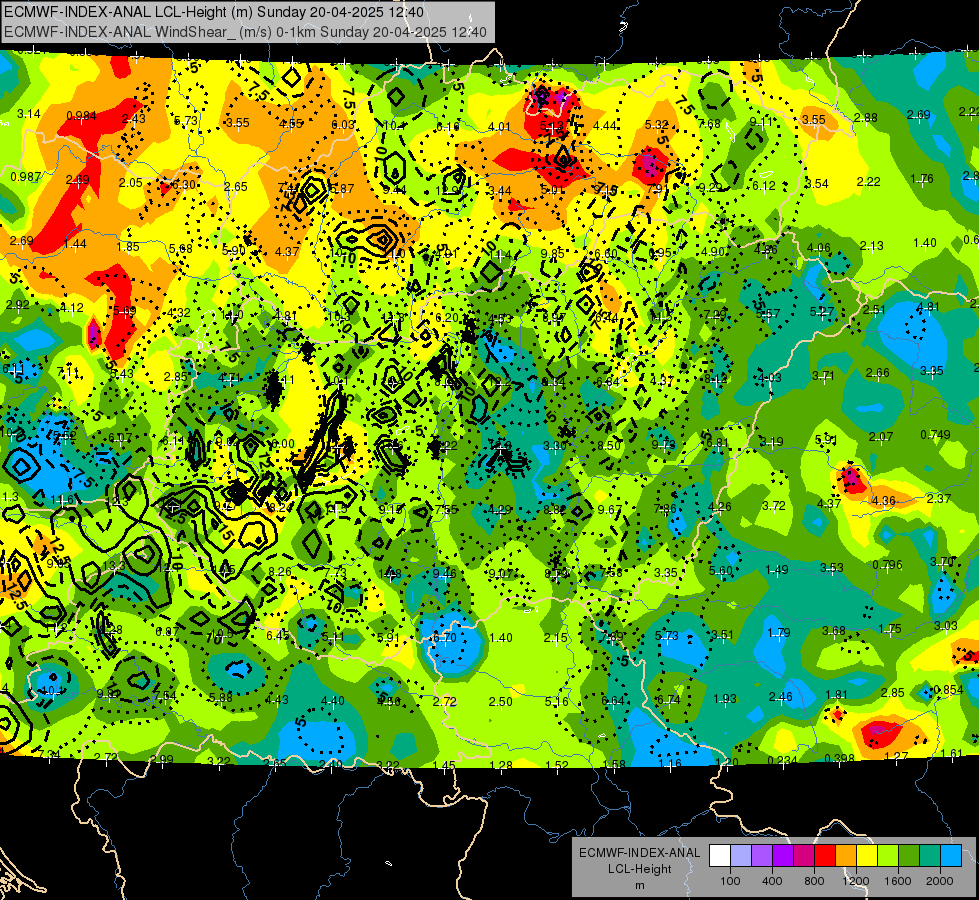Image resolution: width=979 pixels, height=900 pixels.
Task: Click the wind shear value '2.13'
Action: (871, 246)
